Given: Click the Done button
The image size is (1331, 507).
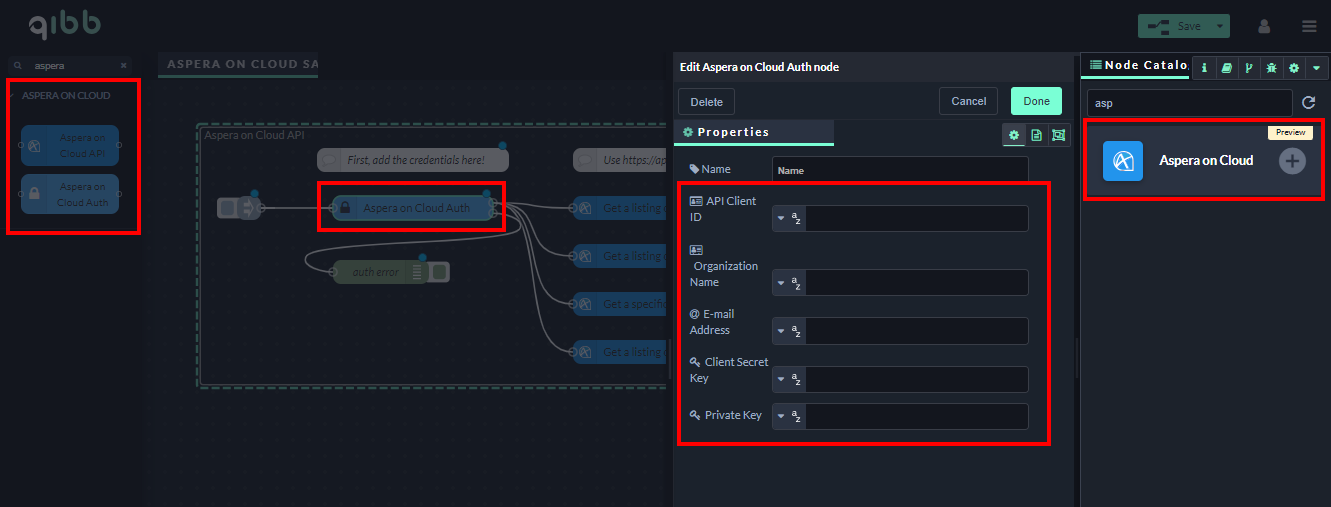Looking at the screenshot, I should click(x=1036, y=101).
